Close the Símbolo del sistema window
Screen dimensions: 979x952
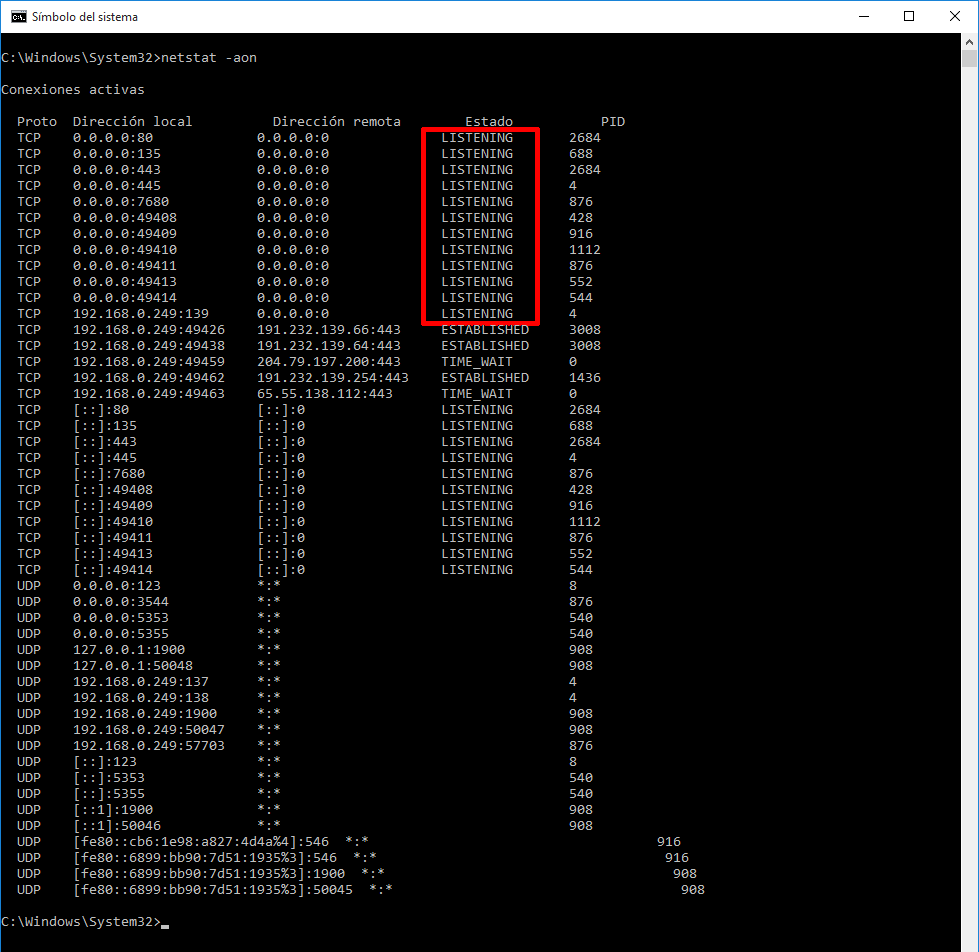(x=955, y=17)
